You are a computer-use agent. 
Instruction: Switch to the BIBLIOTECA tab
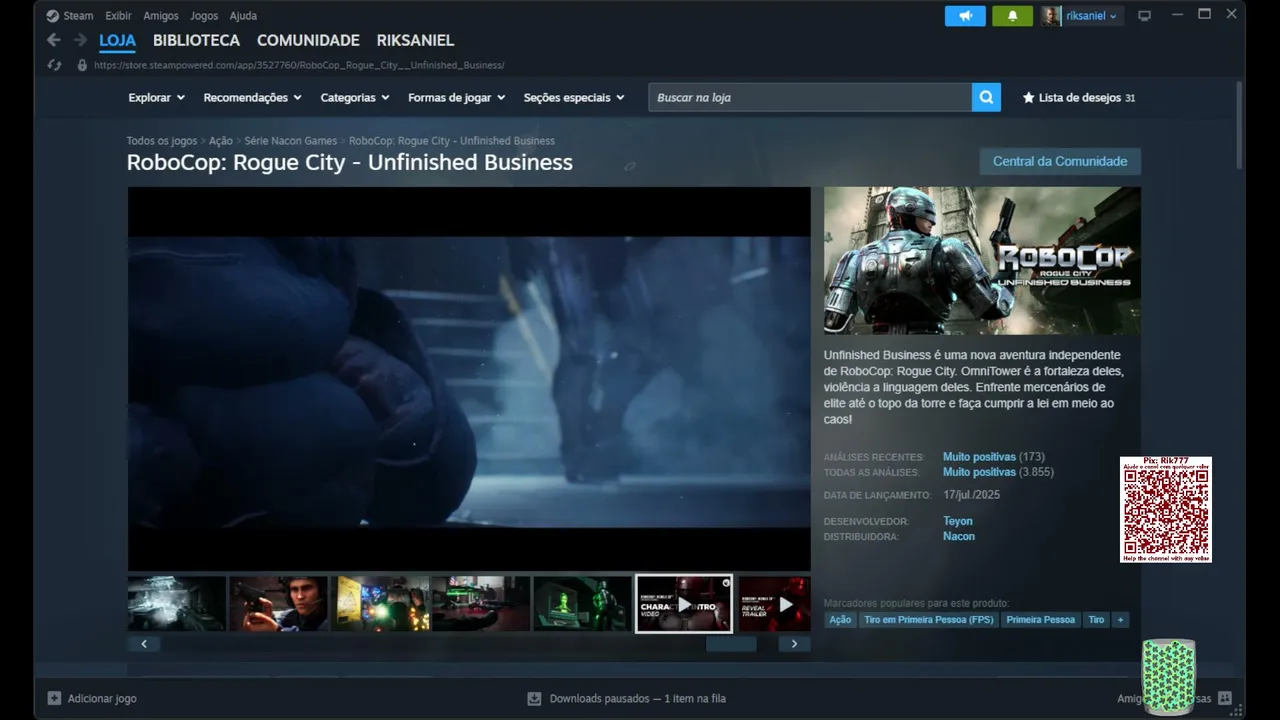[196, 41]
